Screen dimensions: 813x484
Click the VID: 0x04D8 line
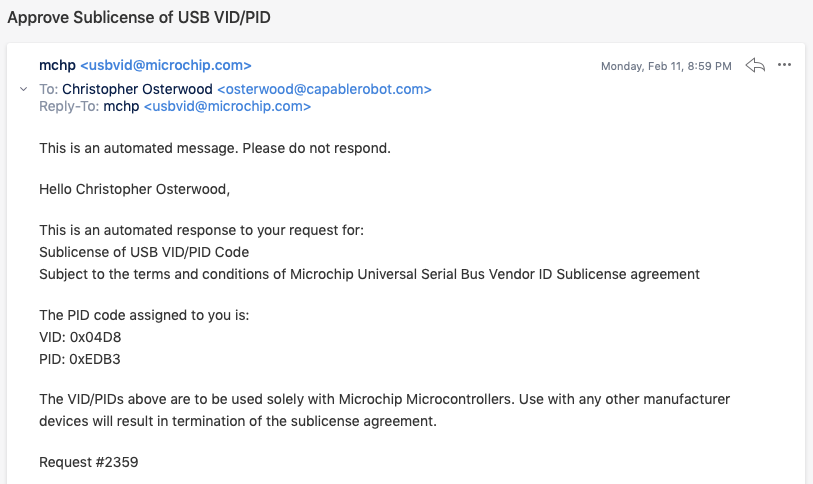[x=80, y=337]
